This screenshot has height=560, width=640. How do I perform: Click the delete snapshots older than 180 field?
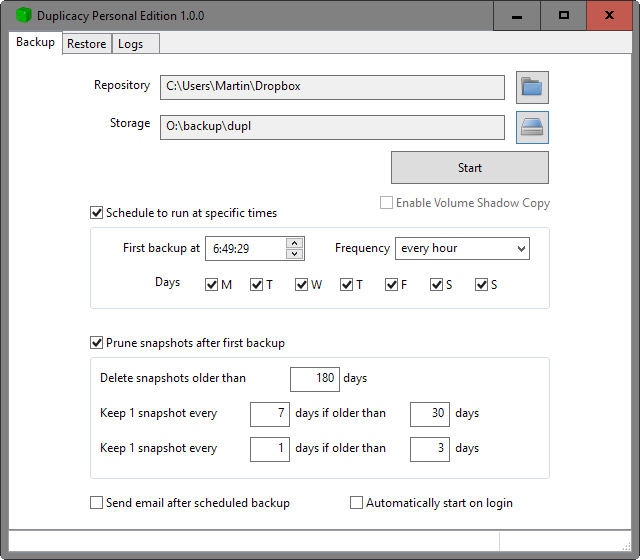click(x=315, y=379)
